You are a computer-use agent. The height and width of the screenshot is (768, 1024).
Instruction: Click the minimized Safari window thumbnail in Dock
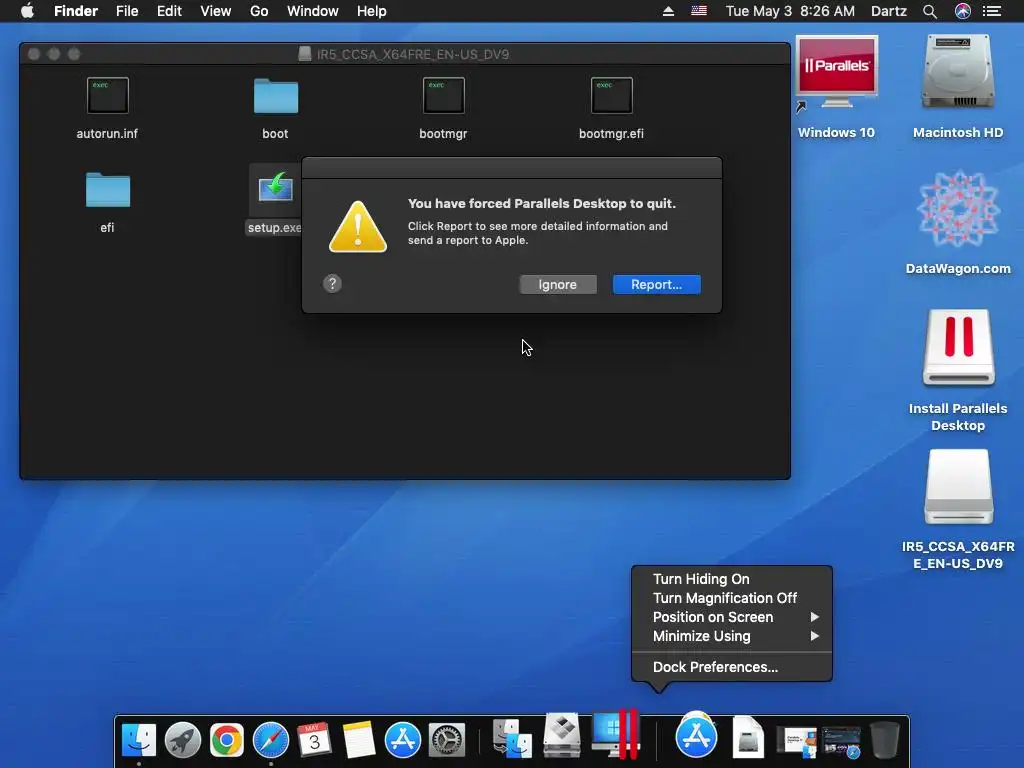tap(841, 743)
